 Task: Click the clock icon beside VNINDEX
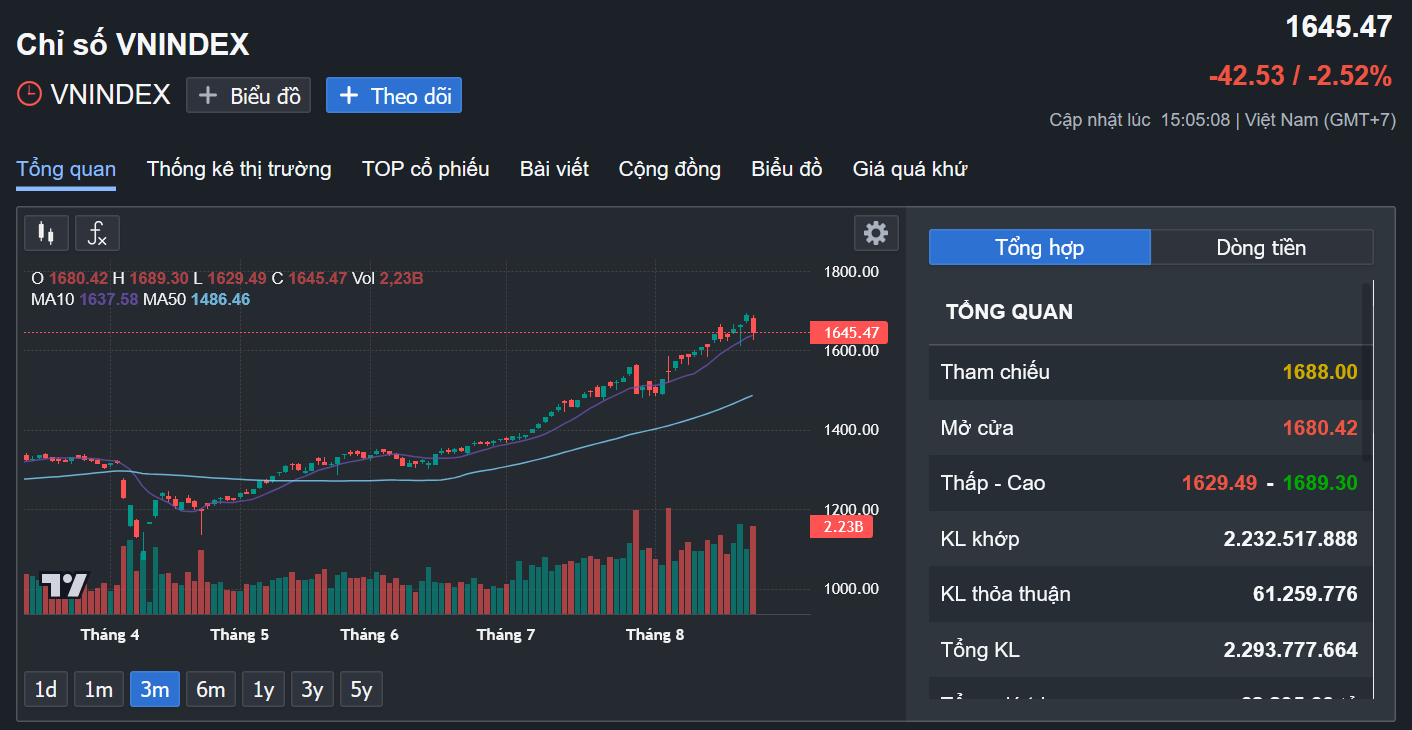pos(30,94)
